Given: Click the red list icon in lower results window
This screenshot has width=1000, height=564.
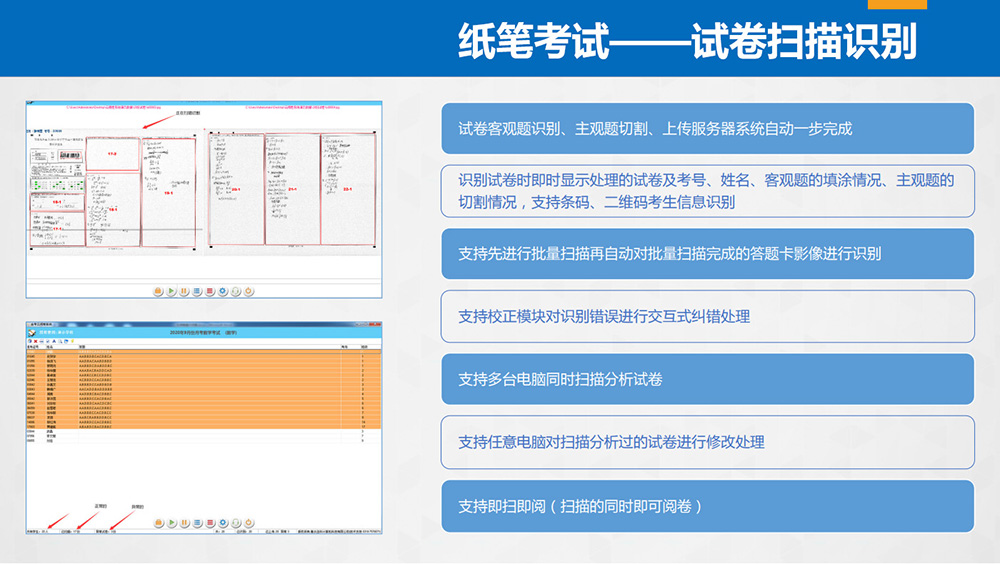Looking at the screenshot, I should click(210, 523).
